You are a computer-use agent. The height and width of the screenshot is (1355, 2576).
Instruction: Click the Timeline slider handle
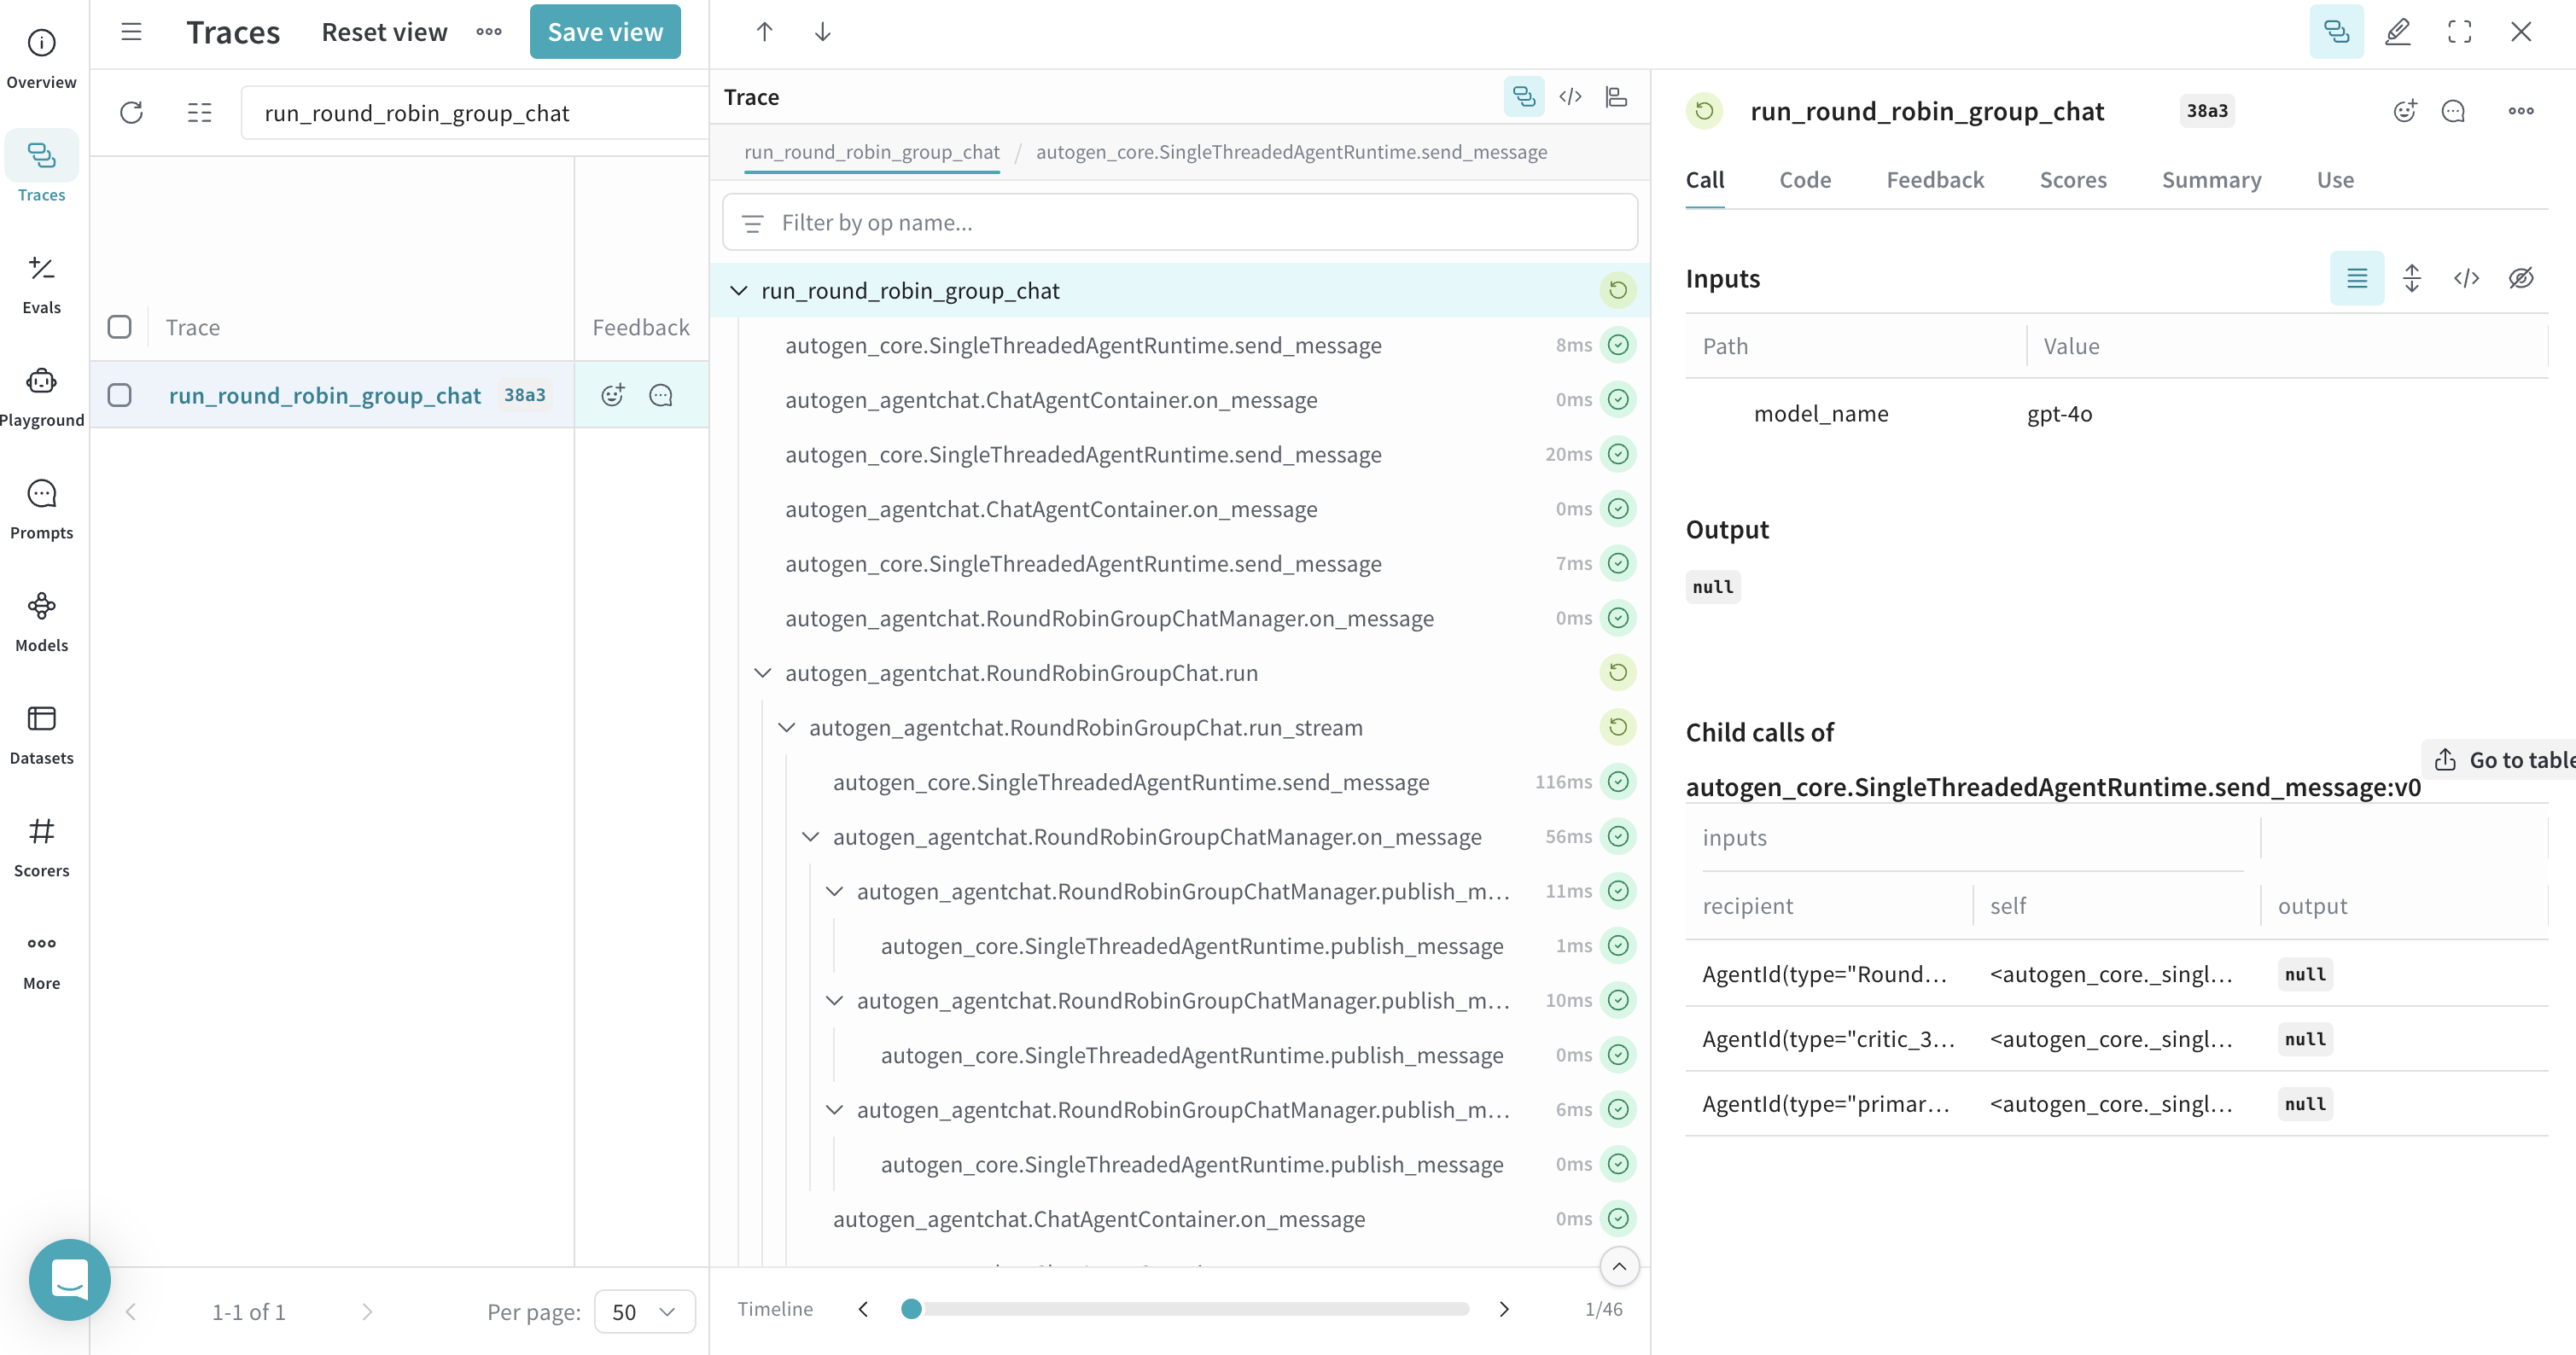tap(910, 1309)
